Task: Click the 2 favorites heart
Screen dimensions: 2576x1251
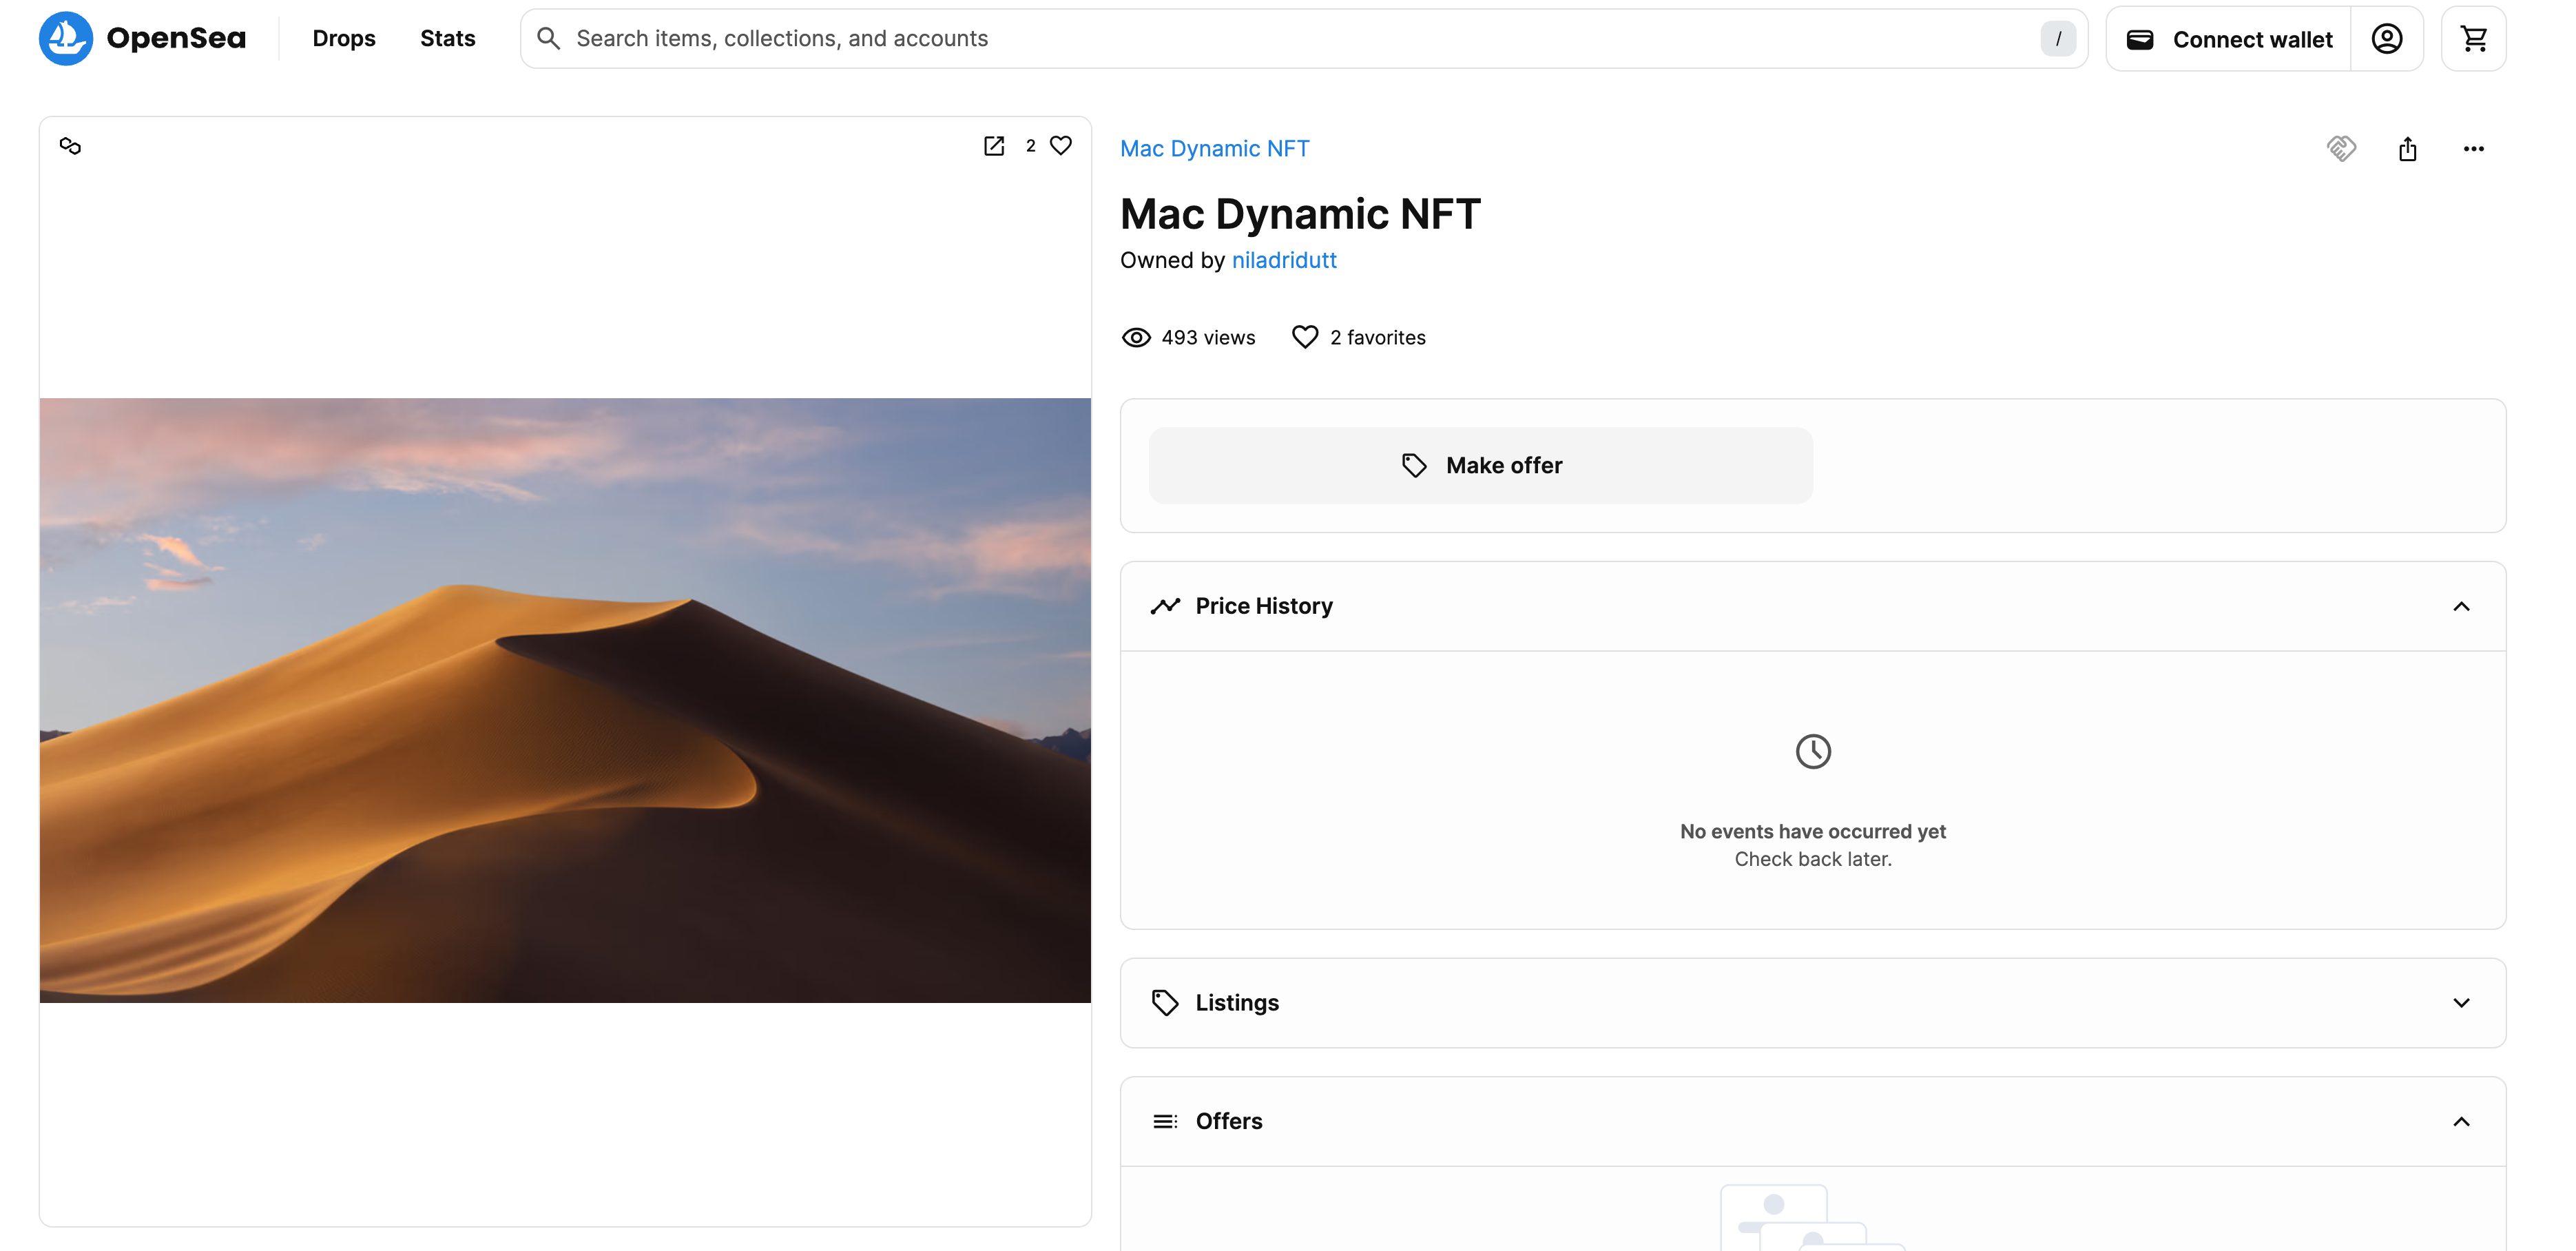Action: [x=1305, y=337]
